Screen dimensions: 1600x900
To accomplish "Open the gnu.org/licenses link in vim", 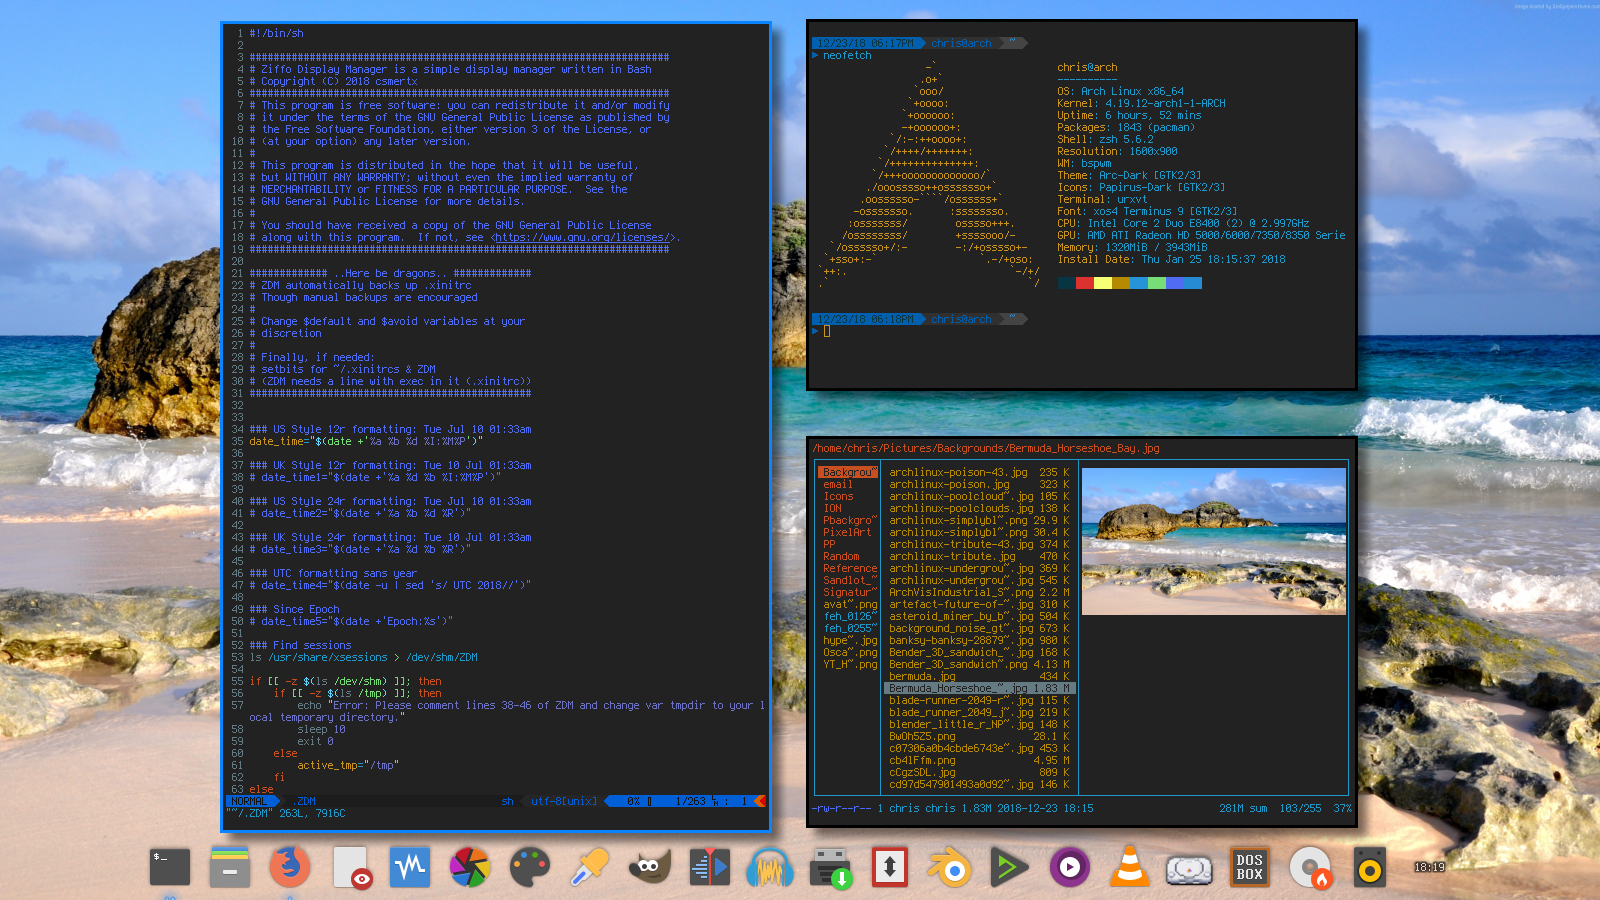I will (581, 237).
